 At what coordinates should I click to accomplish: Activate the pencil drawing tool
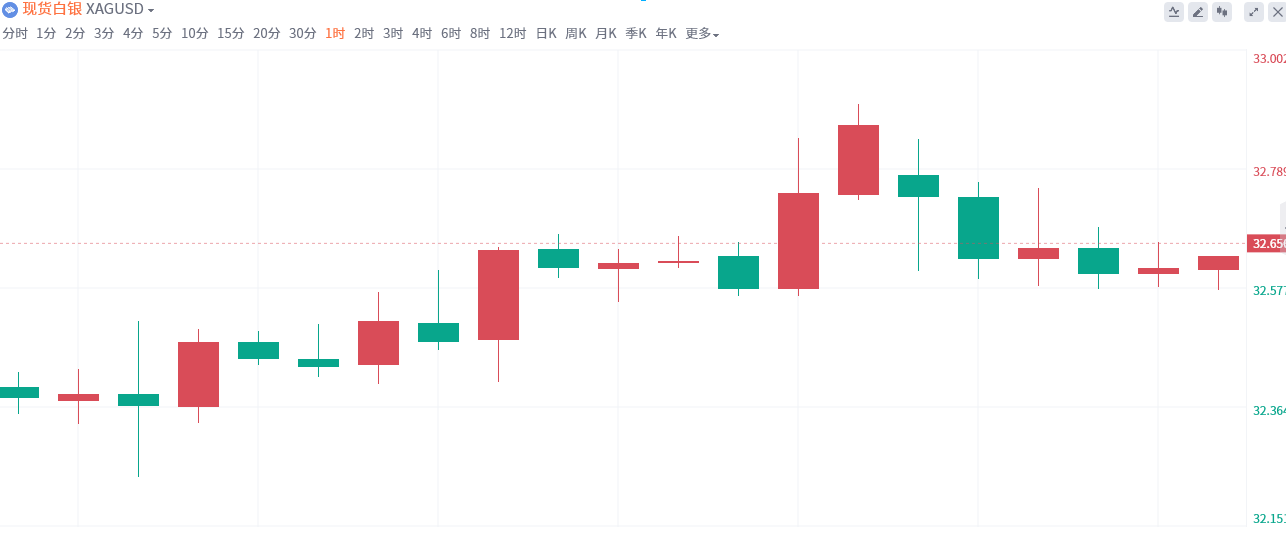1197,12
